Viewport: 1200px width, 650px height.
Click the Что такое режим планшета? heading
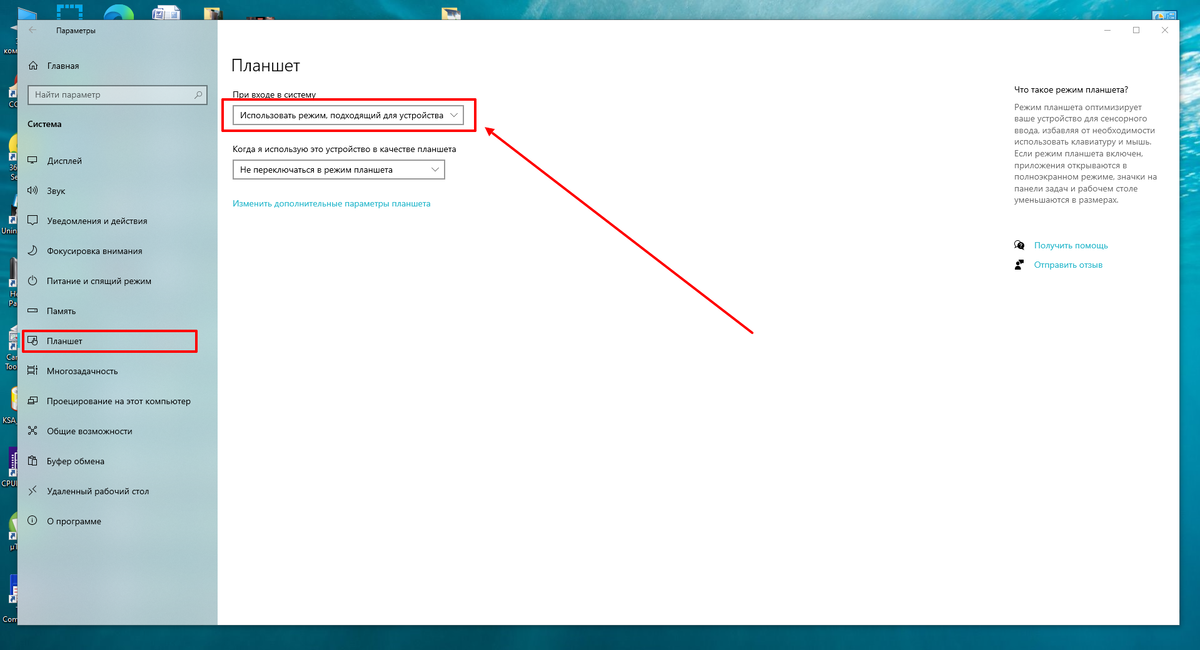tap(1071, 89)
